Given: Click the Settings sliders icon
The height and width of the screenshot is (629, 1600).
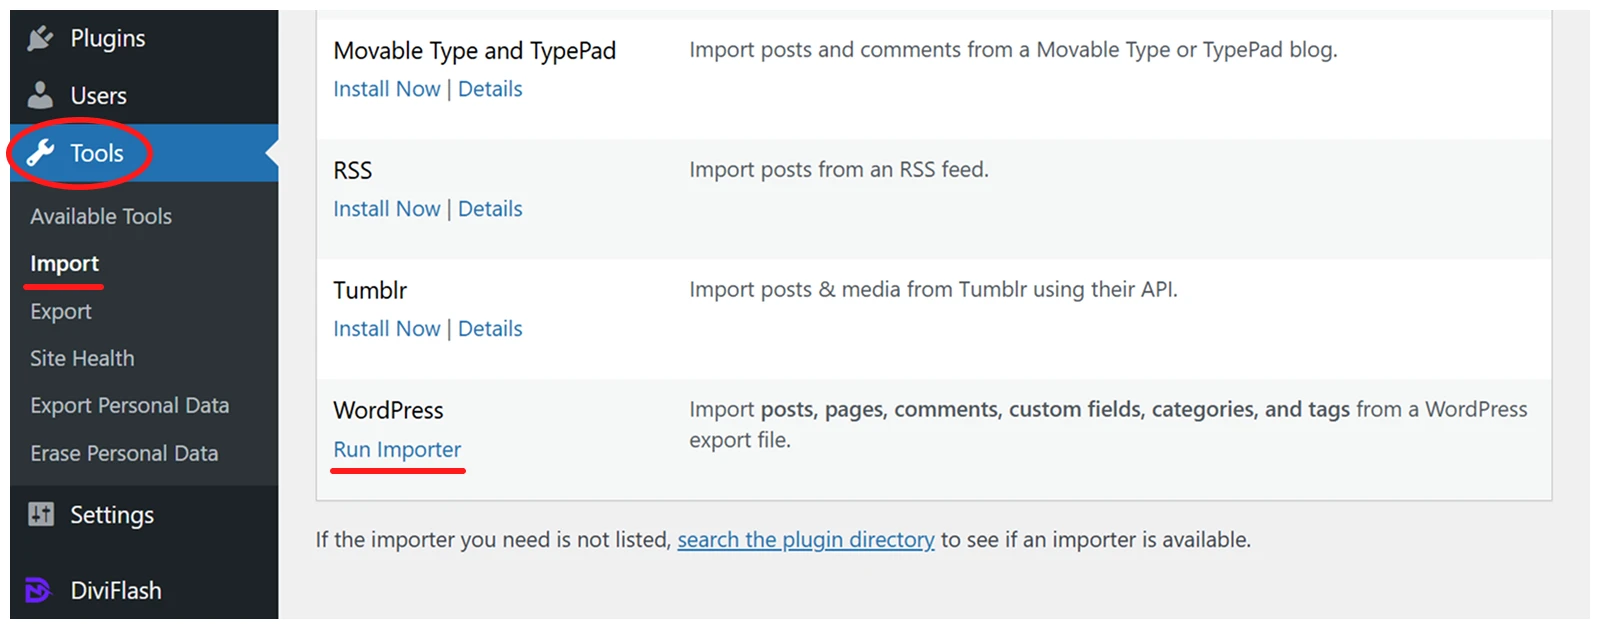Looking at the screenshot, I should pos(41,515).
